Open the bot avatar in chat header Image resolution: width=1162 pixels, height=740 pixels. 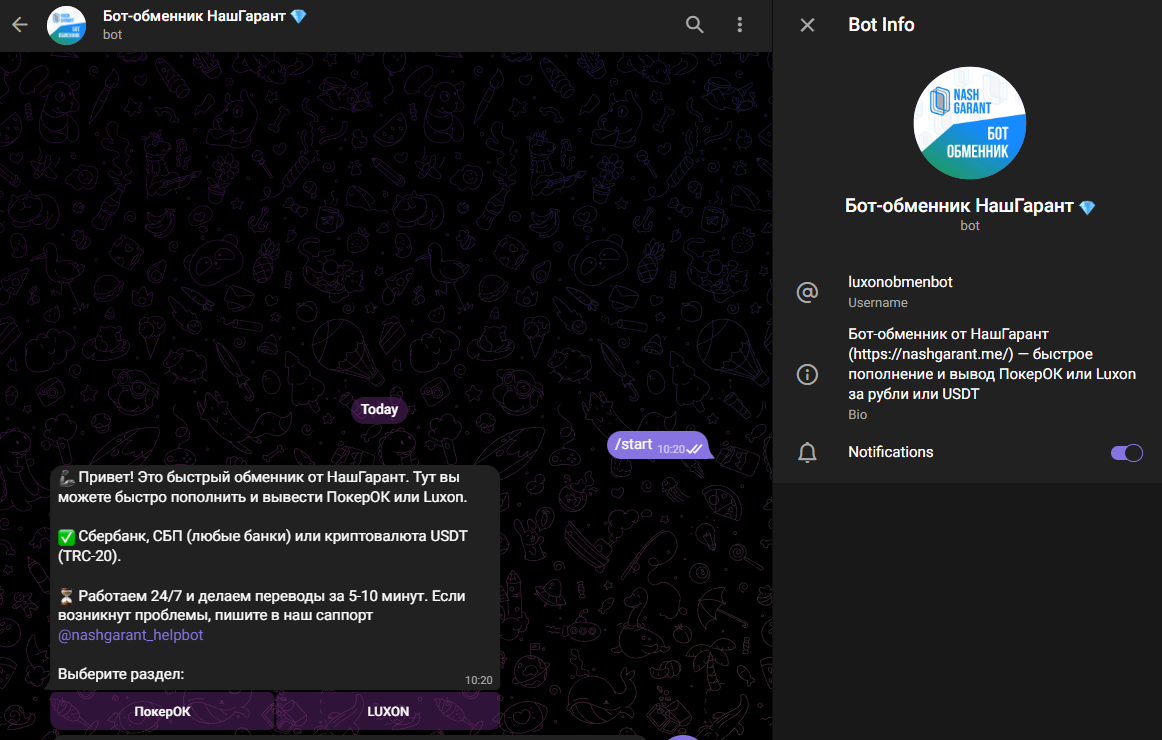tap(67, 25)
